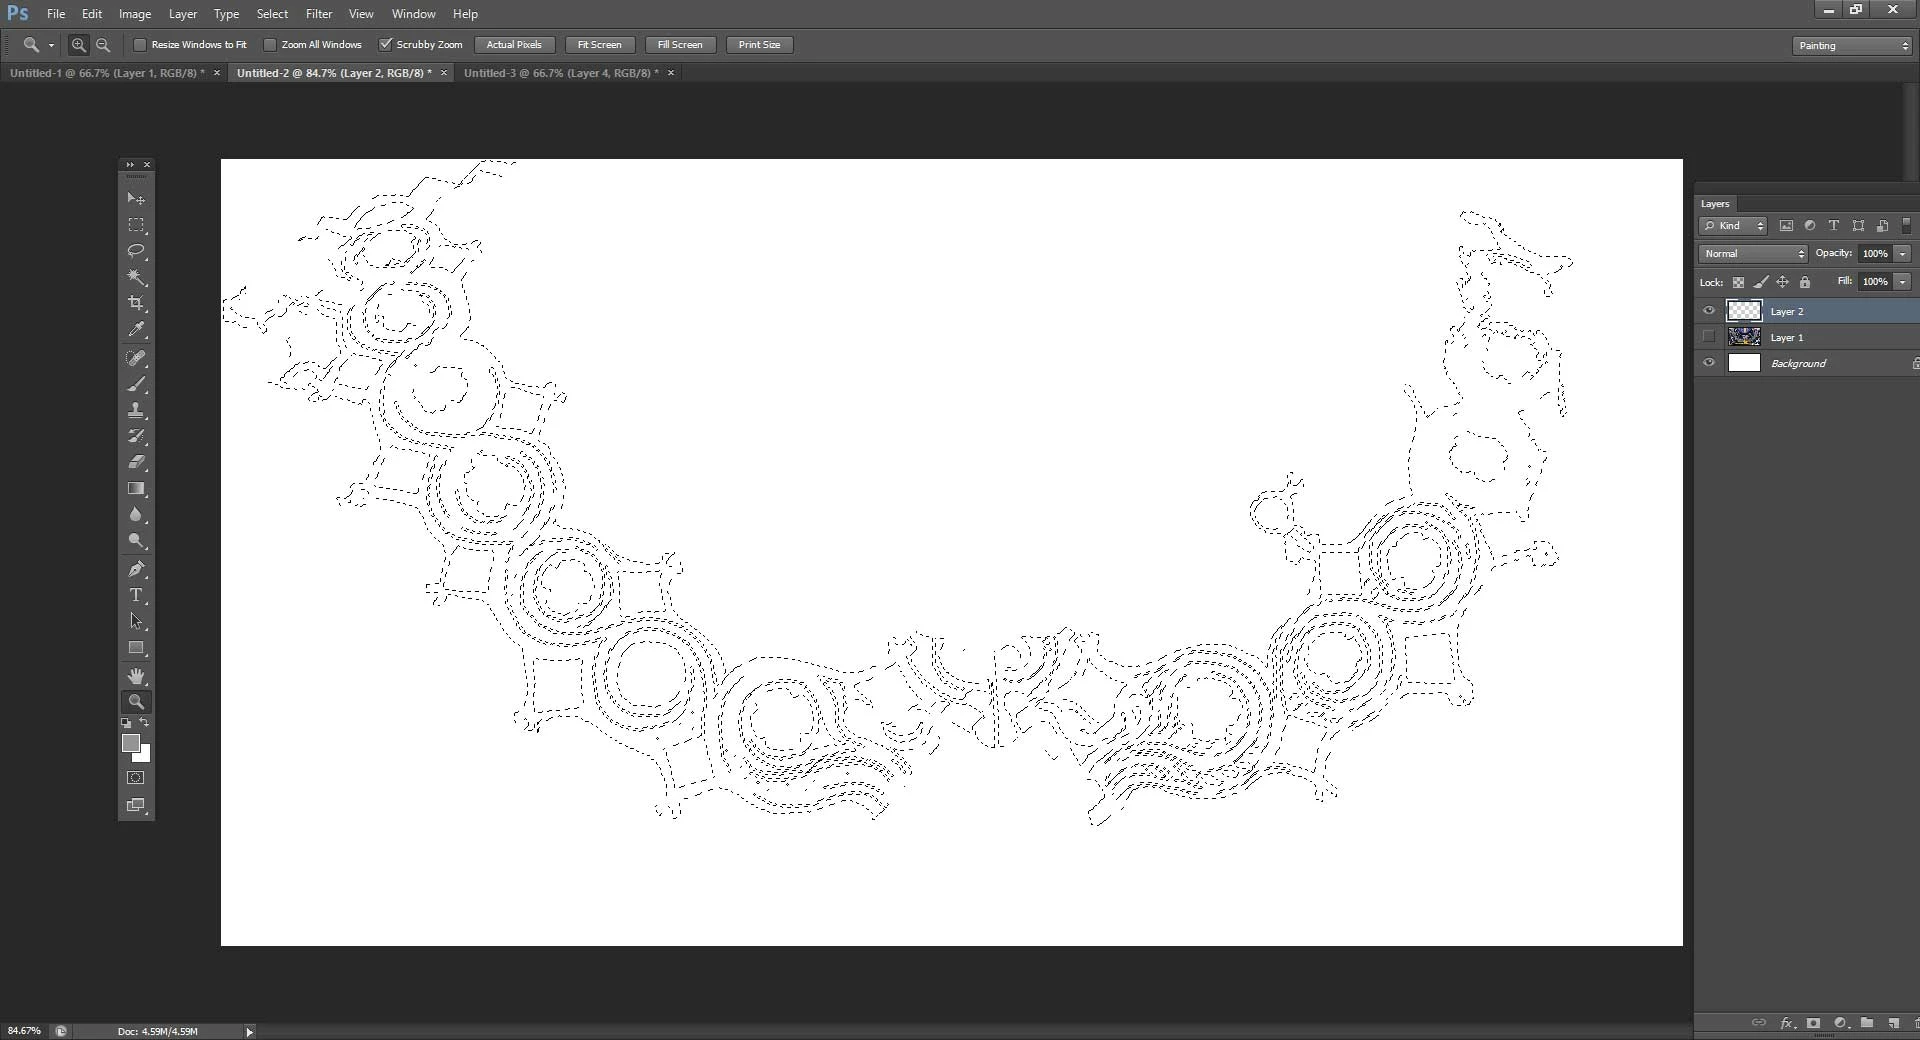This screenshot has height=1040, width=1920.
Task: Toggle filter for smart objects
Action: (1882, 226)
